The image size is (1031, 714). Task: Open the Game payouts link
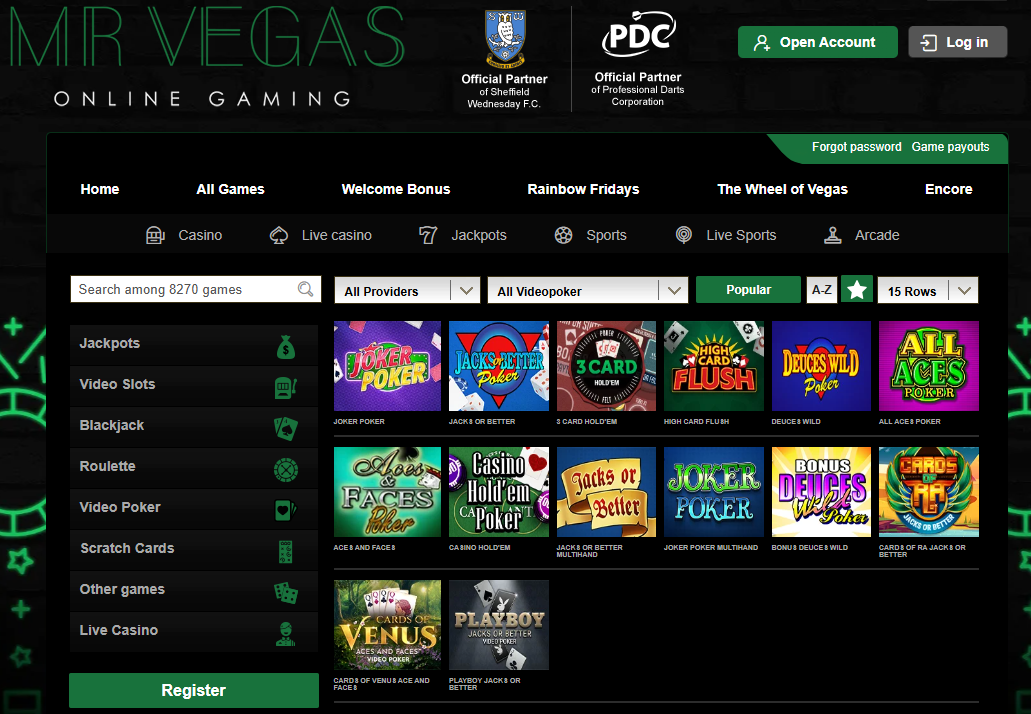tap(950, 147)
